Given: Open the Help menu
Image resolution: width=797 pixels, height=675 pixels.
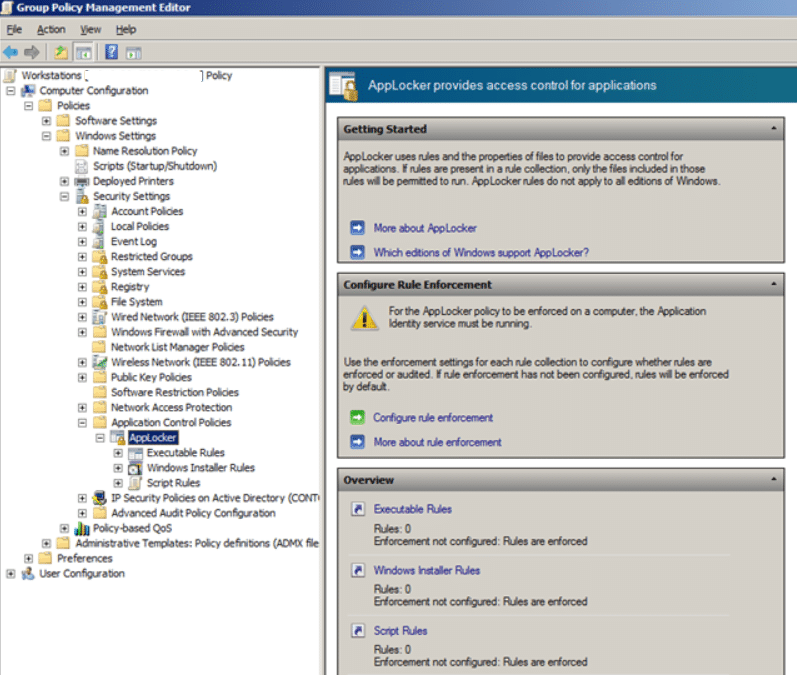Looking at the screenshot, I should click(x=126, y=29).
